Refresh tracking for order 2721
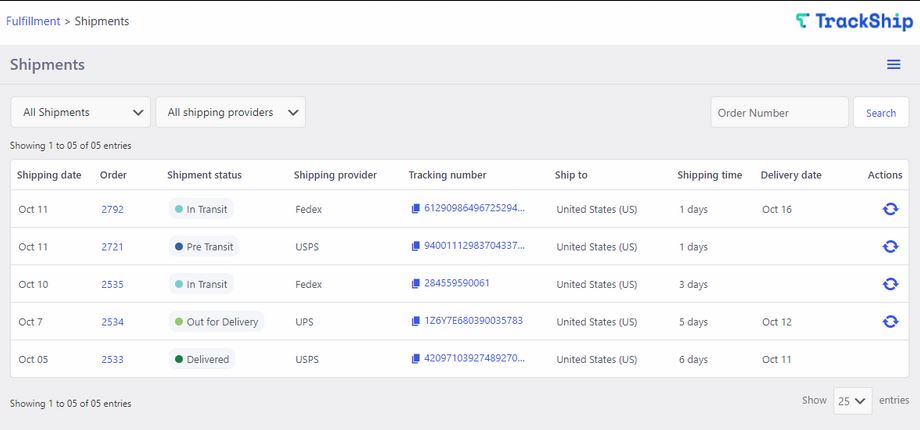Viewport: 920px width, 430px height. pyautogui.click(x=890, y=246)
